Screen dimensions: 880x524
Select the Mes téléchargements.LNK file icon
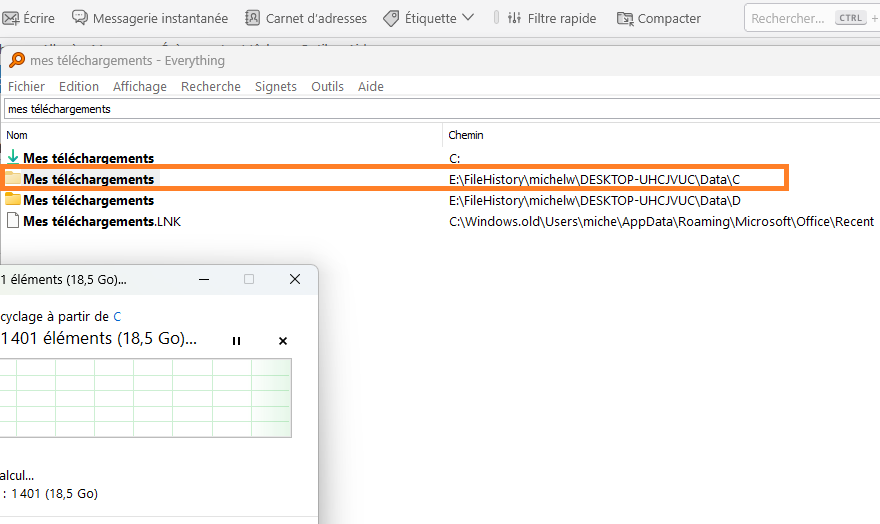[13, 220]
